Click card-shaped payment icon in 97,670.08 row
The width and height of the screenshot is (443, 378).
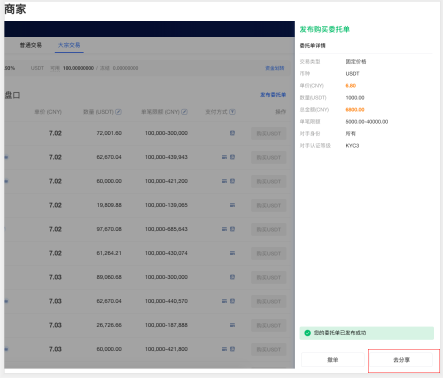(x=224, y=229)
